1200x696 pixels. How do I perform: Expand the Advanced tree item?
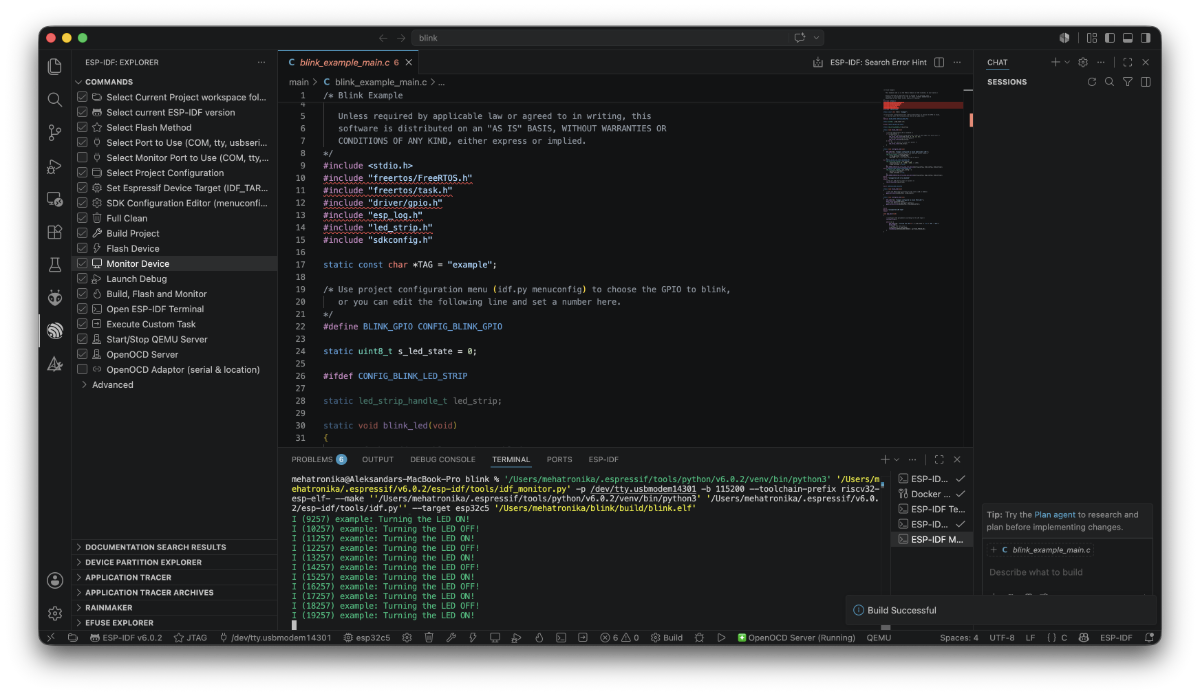point(112,384)
